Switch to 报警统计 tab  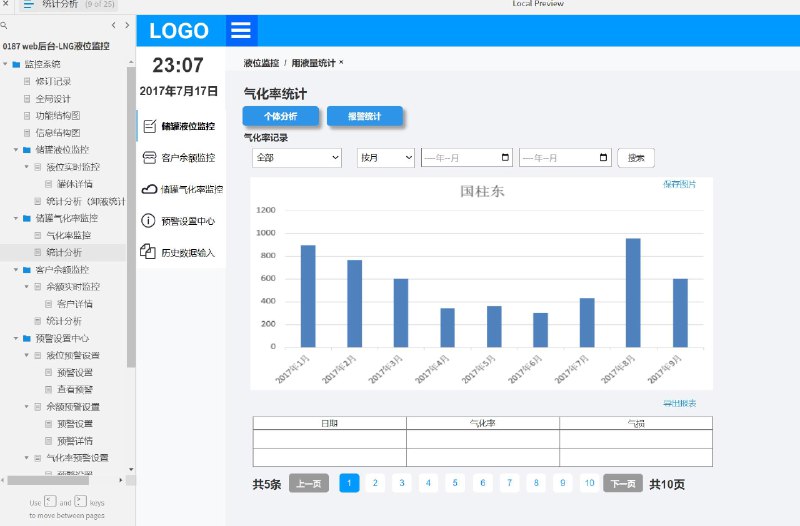(365, 116)
